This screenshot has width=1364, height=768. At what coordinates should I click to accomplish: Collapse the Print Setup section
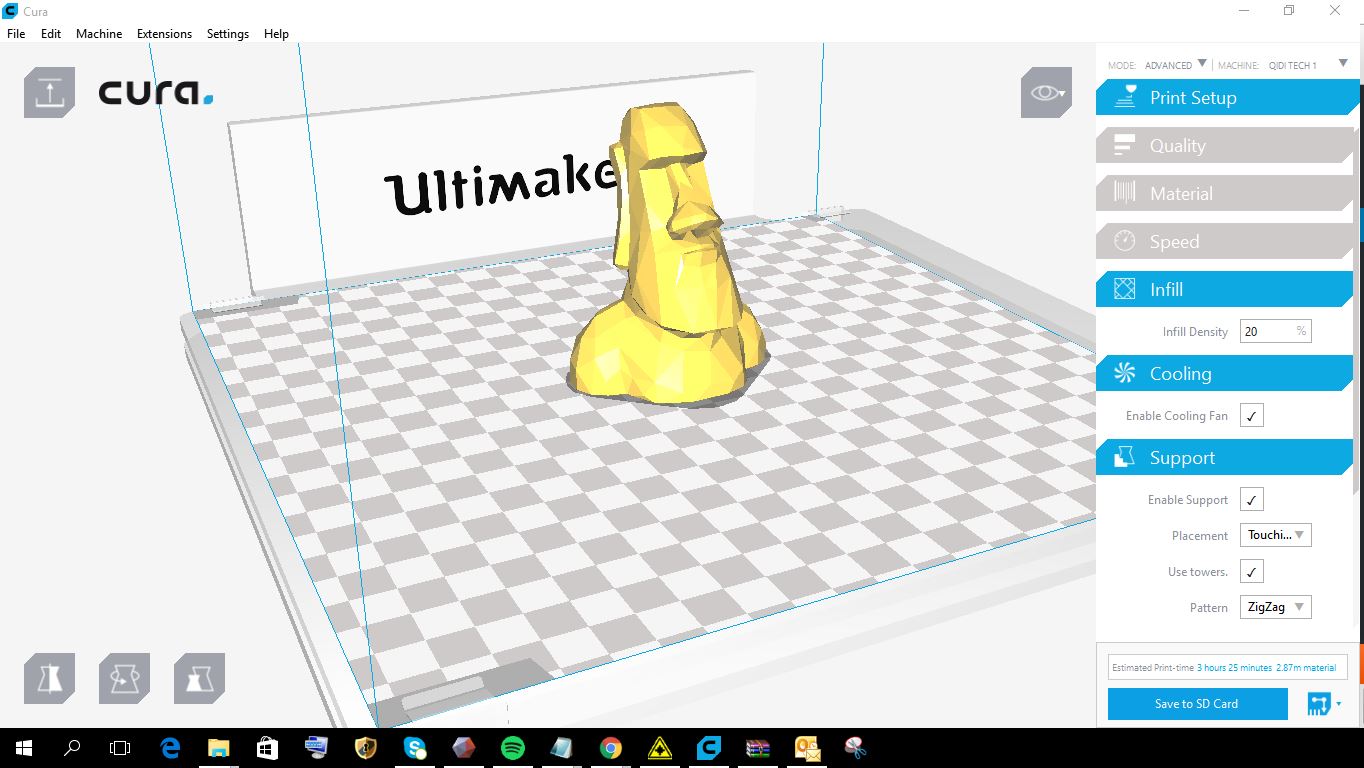tap(1228, 98)
